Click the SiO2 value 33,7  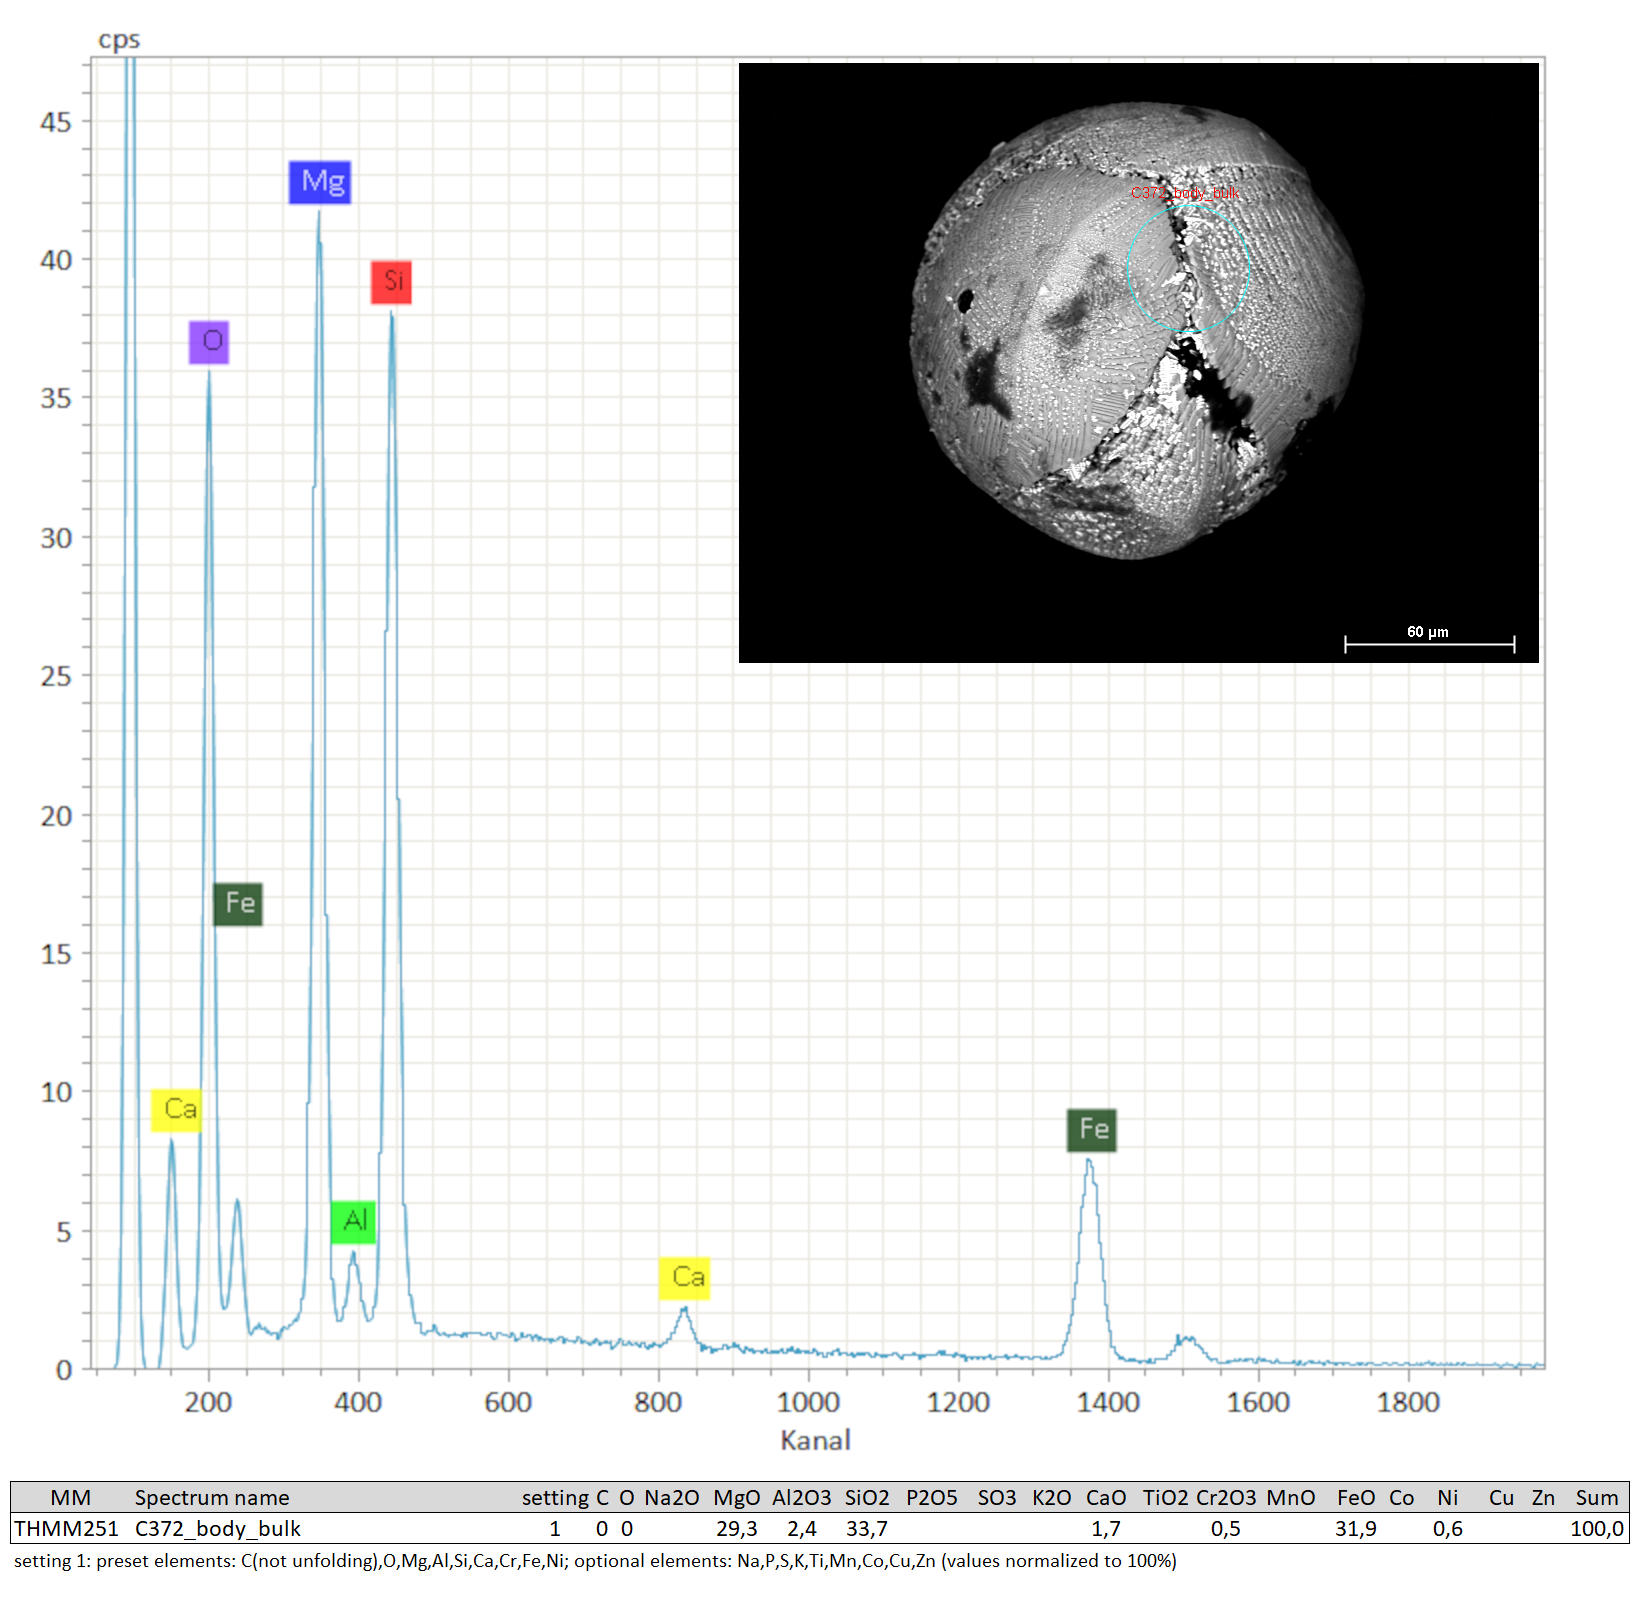(866, 1529)
